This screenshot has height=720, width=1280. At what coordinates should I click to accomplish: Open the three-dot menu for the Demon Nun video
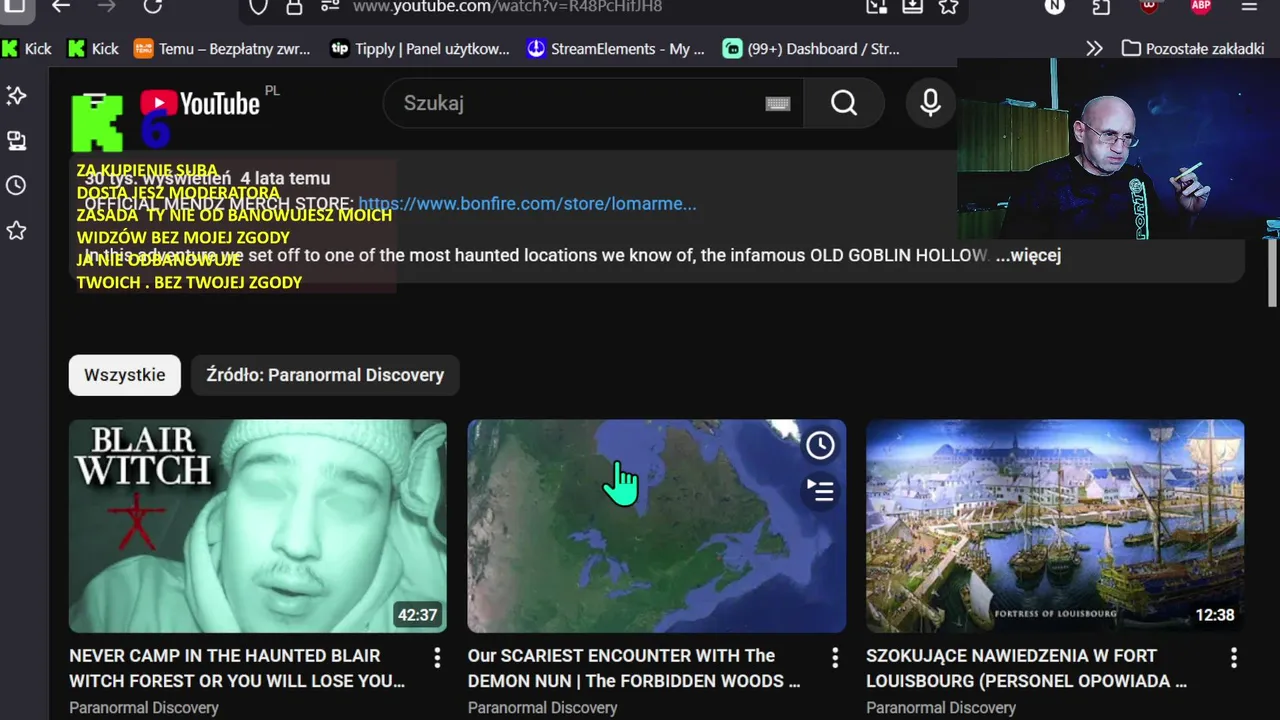pyautogui.click(x=835, y=657)
